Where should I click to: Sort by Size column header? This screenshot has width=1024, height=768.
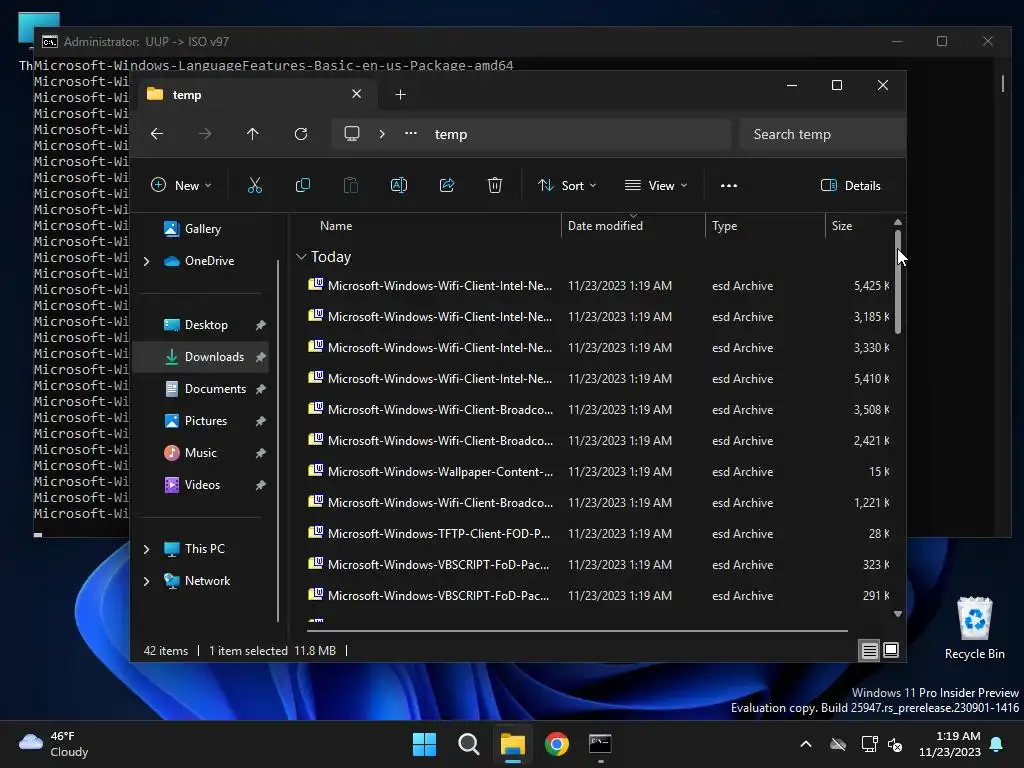842,226
